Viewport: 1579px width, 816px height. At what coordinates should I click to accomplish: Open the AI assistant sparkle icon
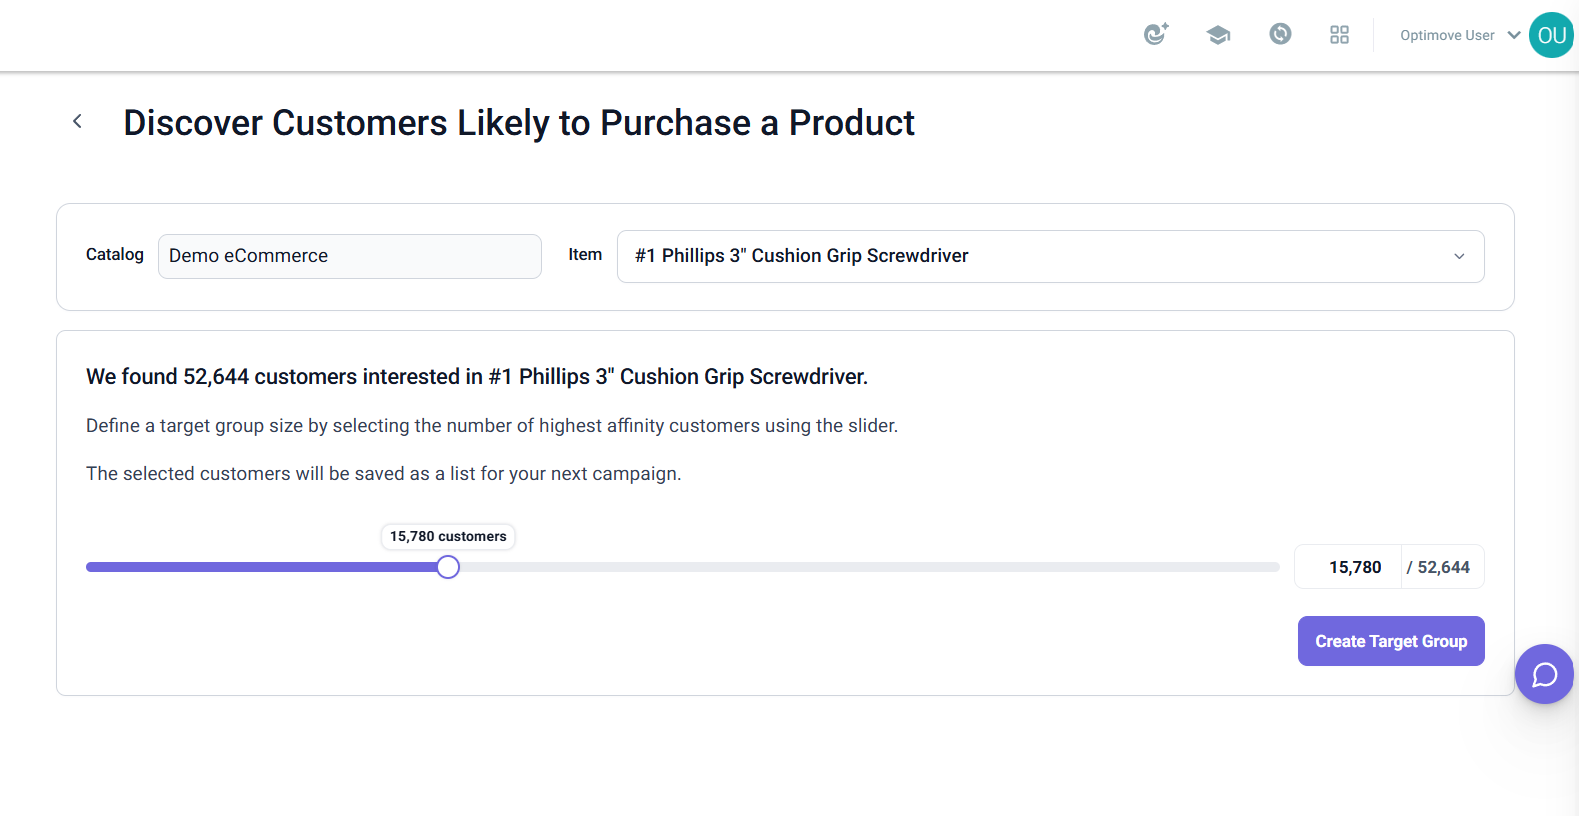pyautogui.click(x=1156, y=34)
